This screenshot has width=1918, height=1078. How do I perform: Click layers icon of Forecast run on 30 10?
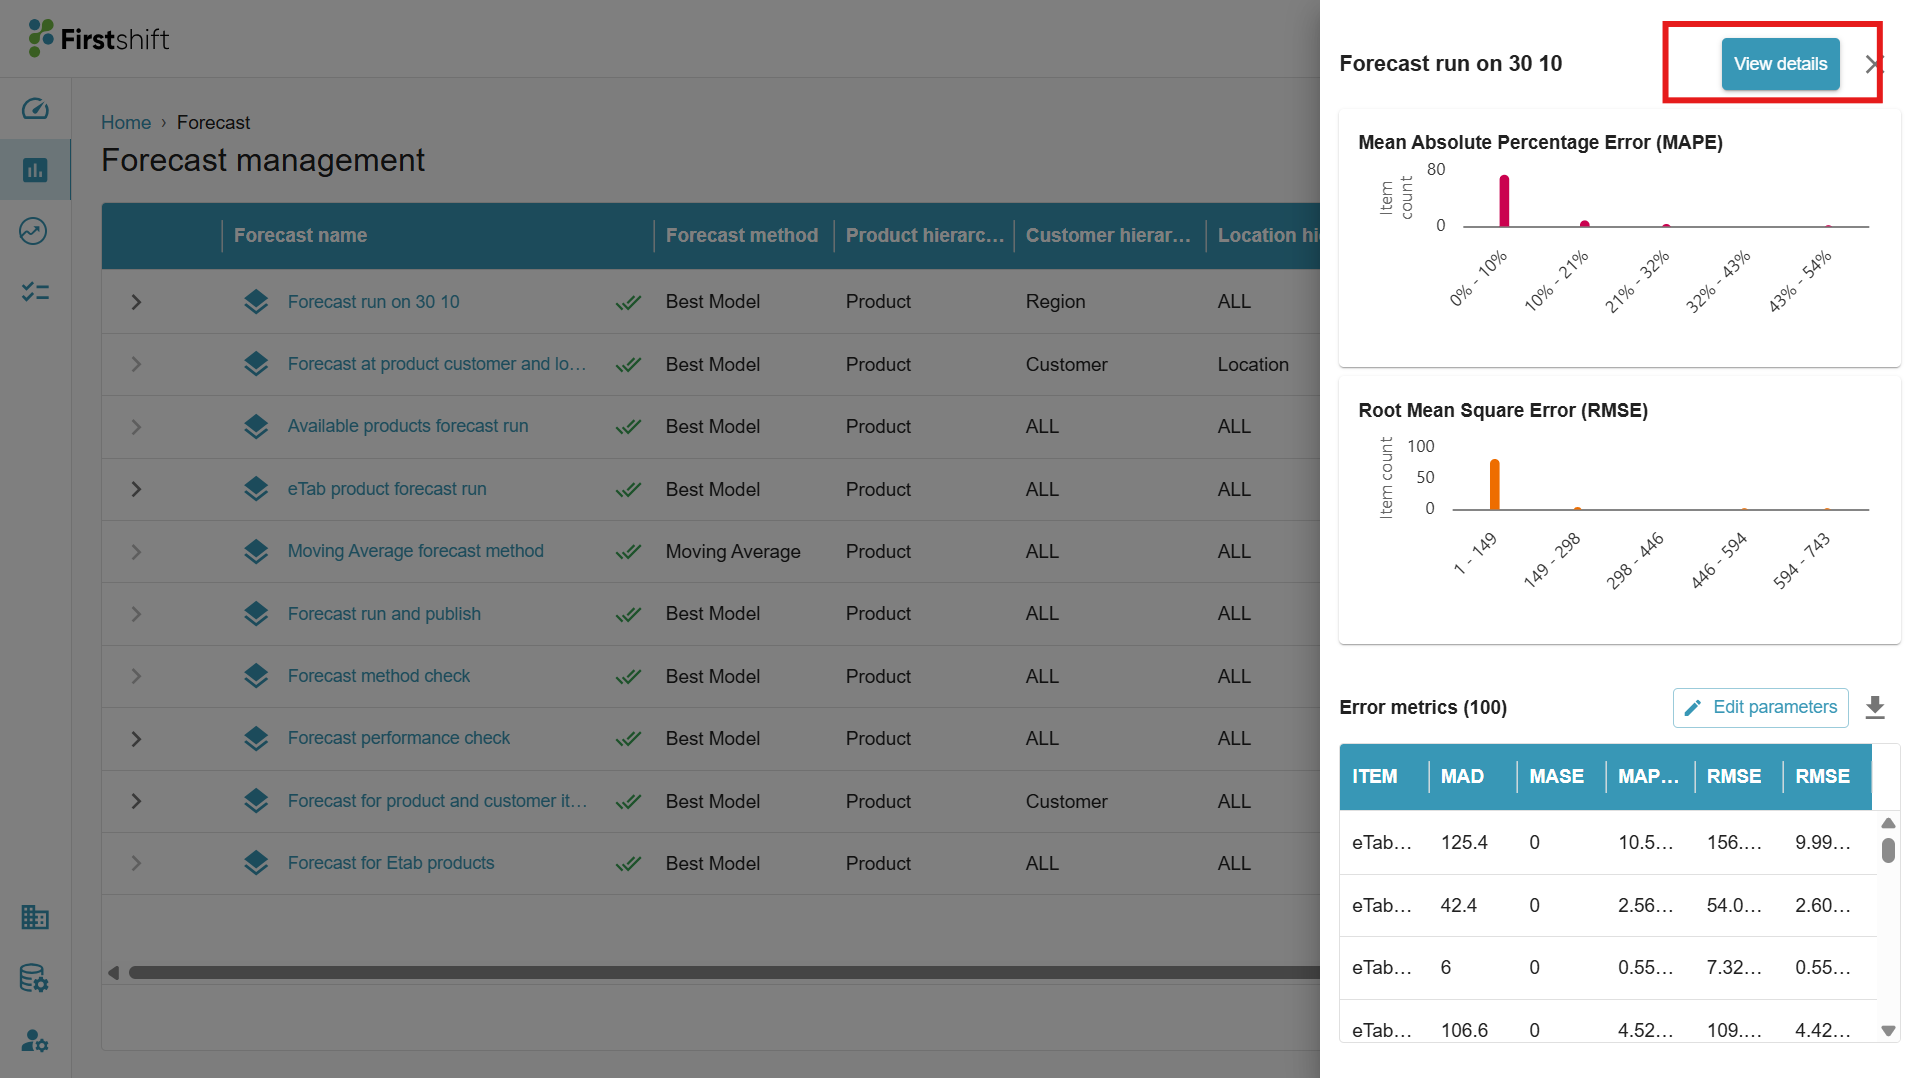pyautogui.click(x=256, y=302)
